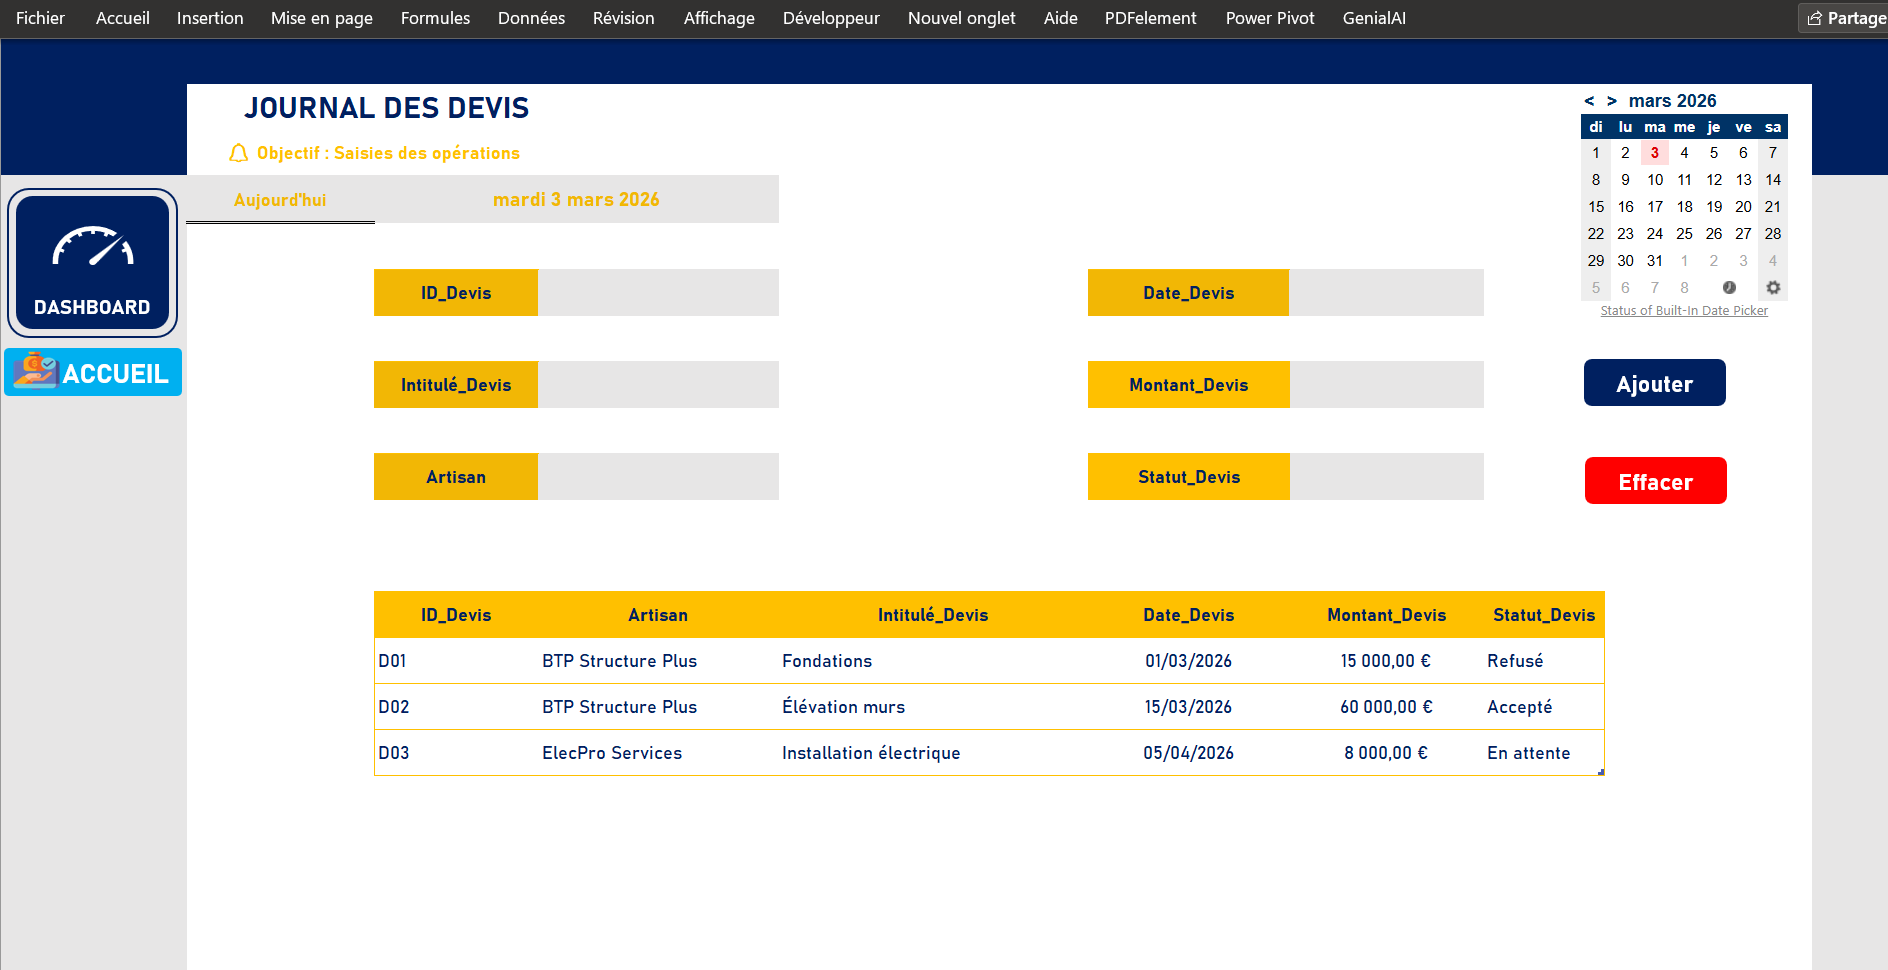The image size is (1888, 970).
Task: Select the Statut_Devis input field
Action: coord(1385,477)
